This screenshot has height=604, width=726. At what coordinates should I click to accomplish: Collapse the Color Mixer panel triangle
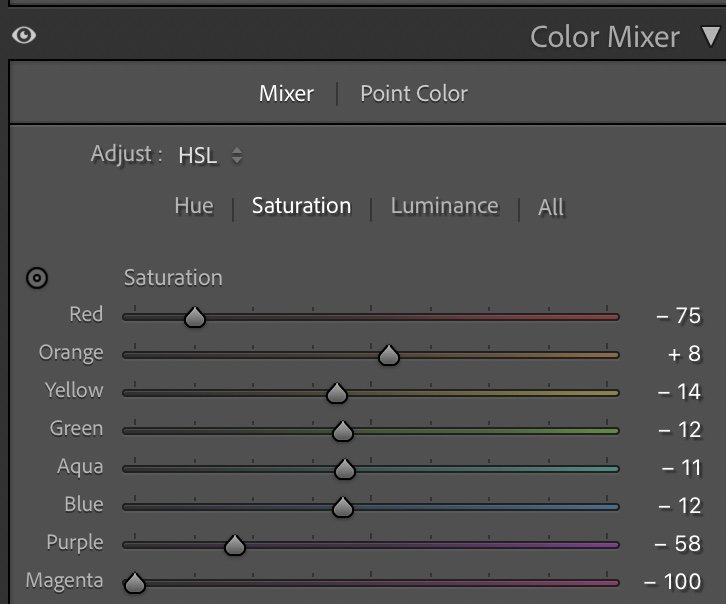point(711,36)
